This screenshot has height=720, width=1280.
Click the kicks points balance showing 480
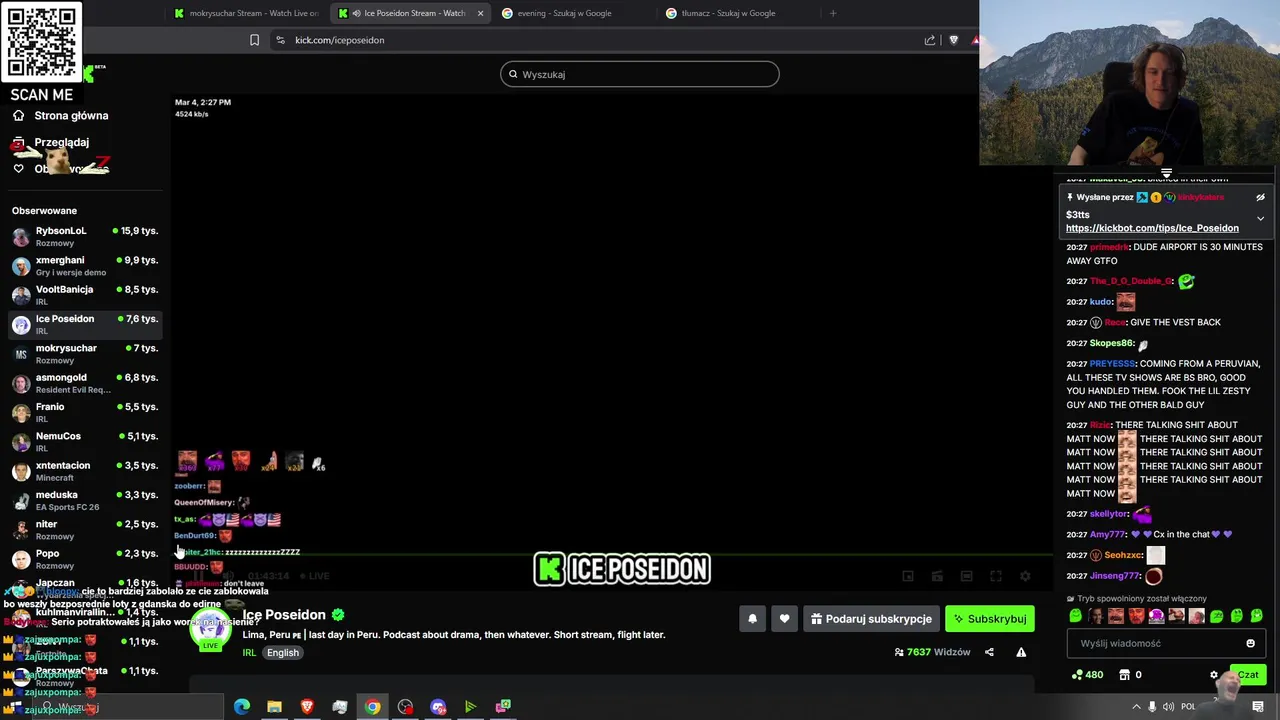(1087, 675)
